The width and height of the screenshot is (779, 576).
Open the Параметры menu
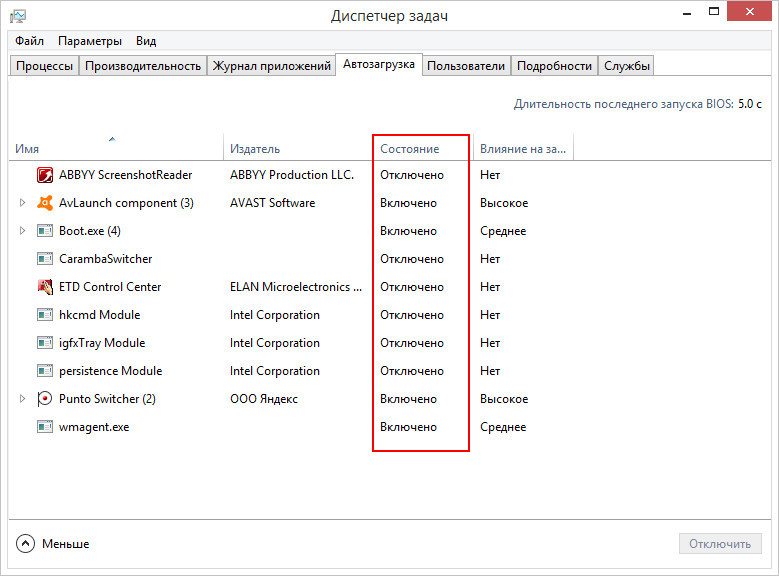point(90,41)
